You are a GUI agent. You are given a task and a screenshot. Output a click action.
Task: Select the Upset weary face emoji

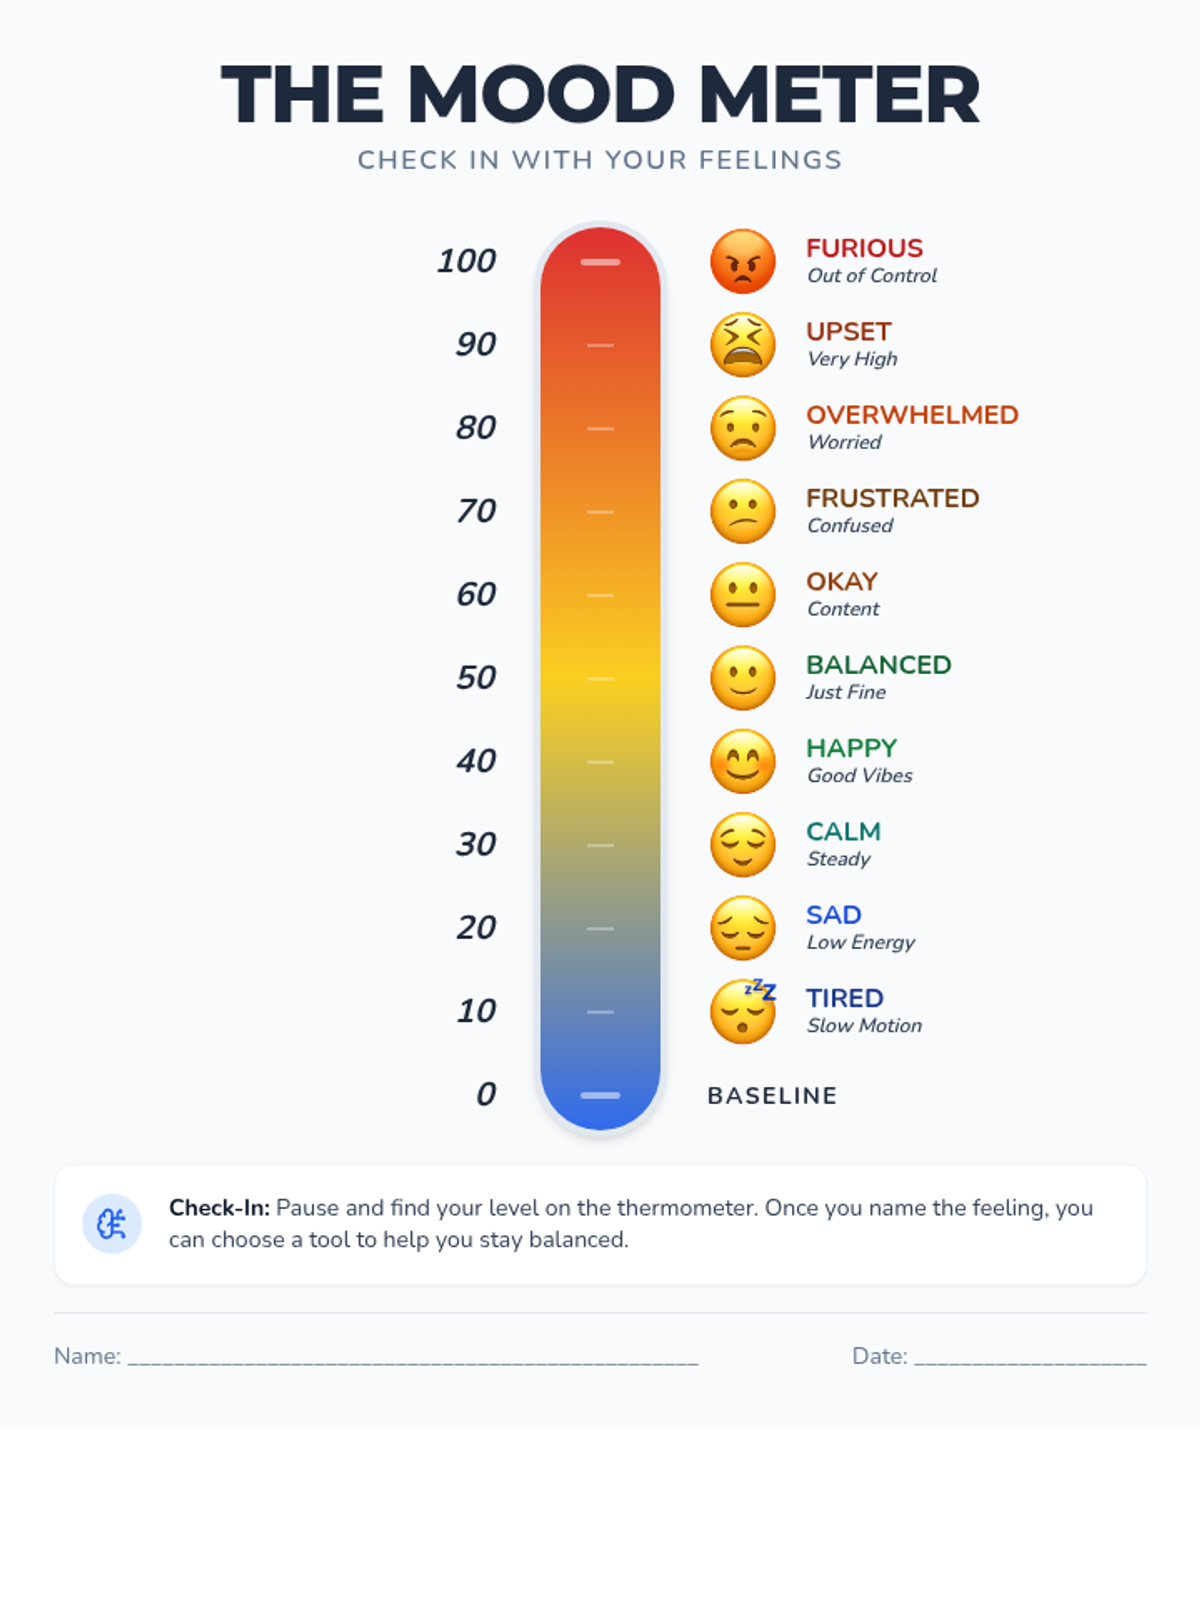coord(743,345)
